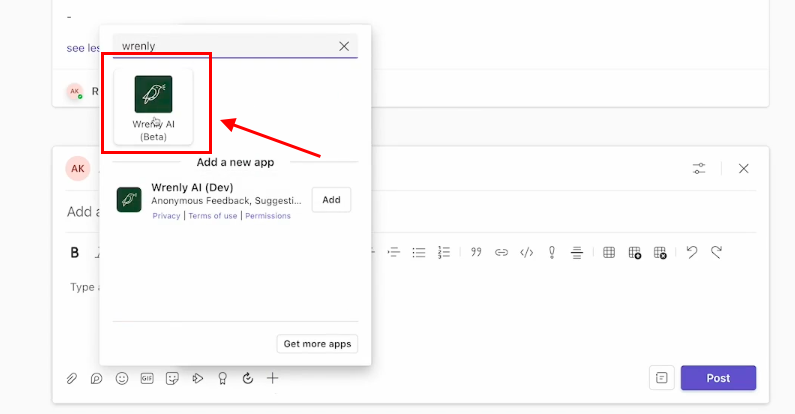Open the GIF picker
795x414 pixels.
[x=147, y=379]
